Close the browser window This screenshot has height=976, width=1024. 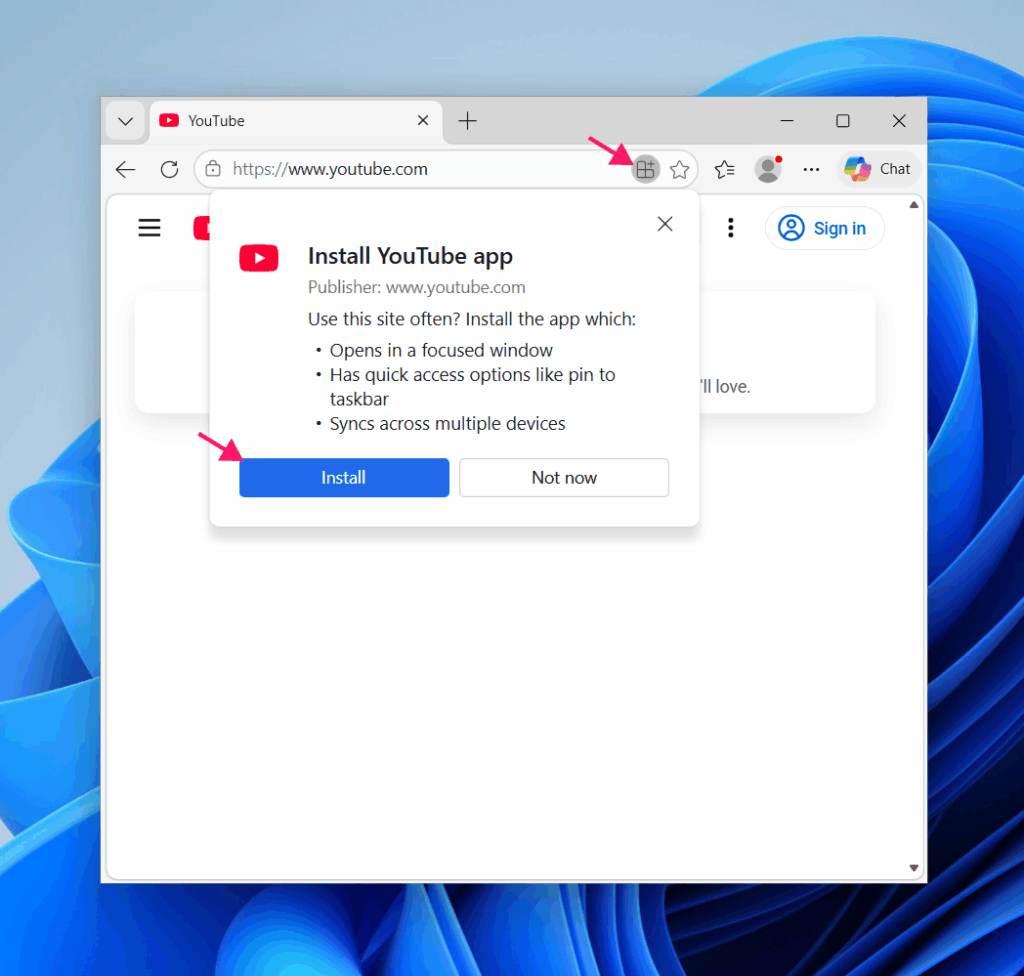coord(899,121)
